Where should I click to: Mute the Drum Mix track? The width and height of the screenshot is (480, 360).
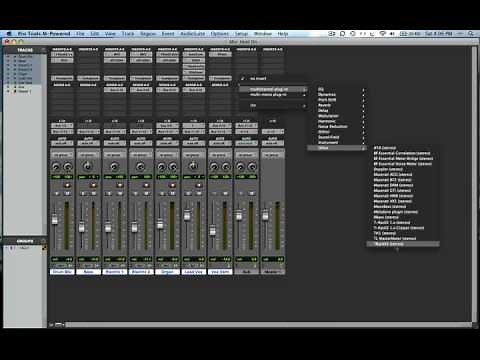68,193
